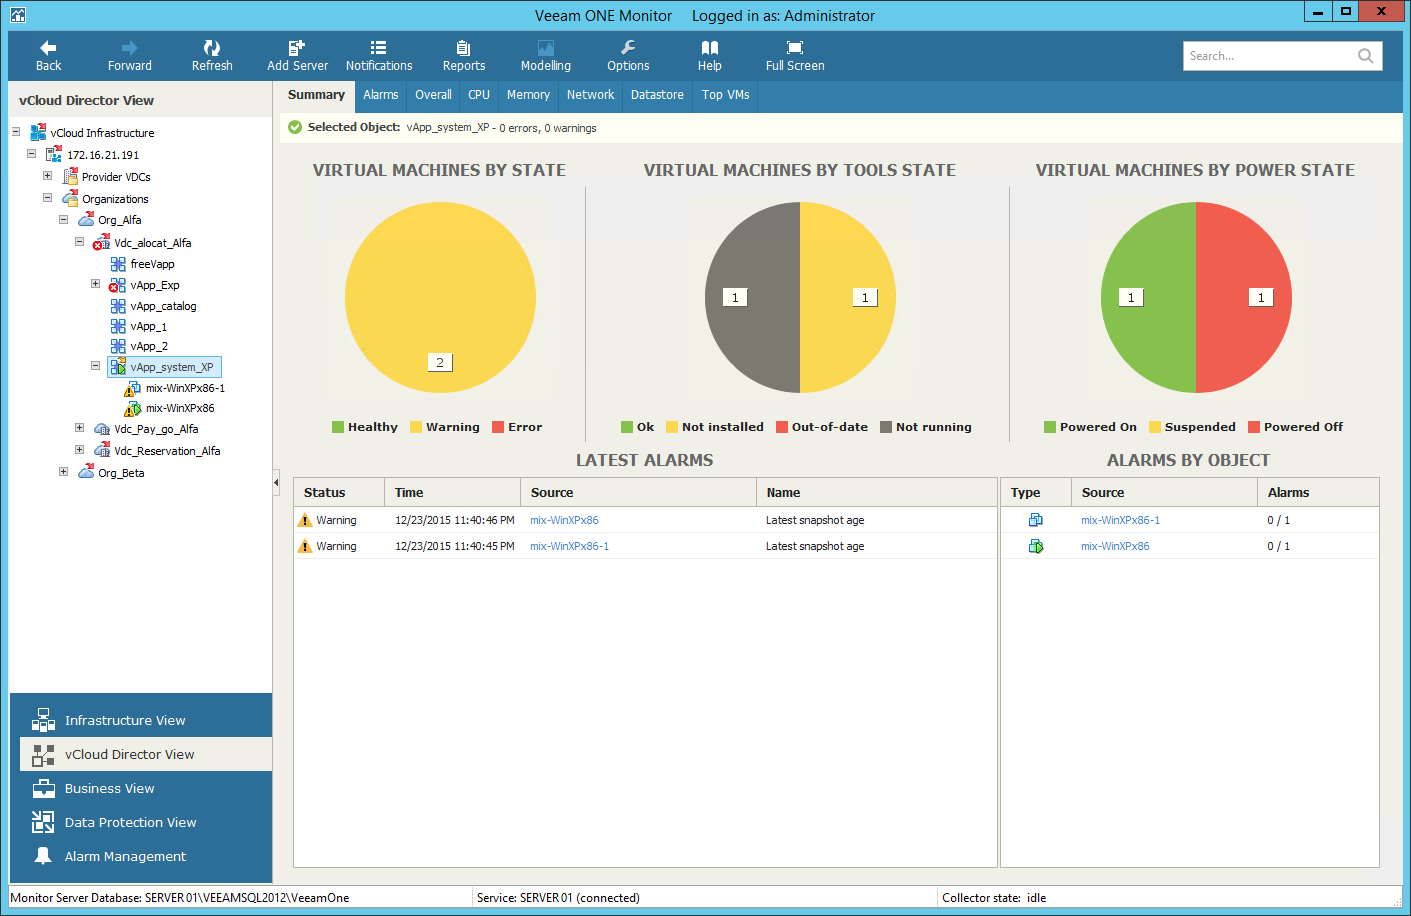Collapse the Org_Alfa node

[x=64, y=219]
